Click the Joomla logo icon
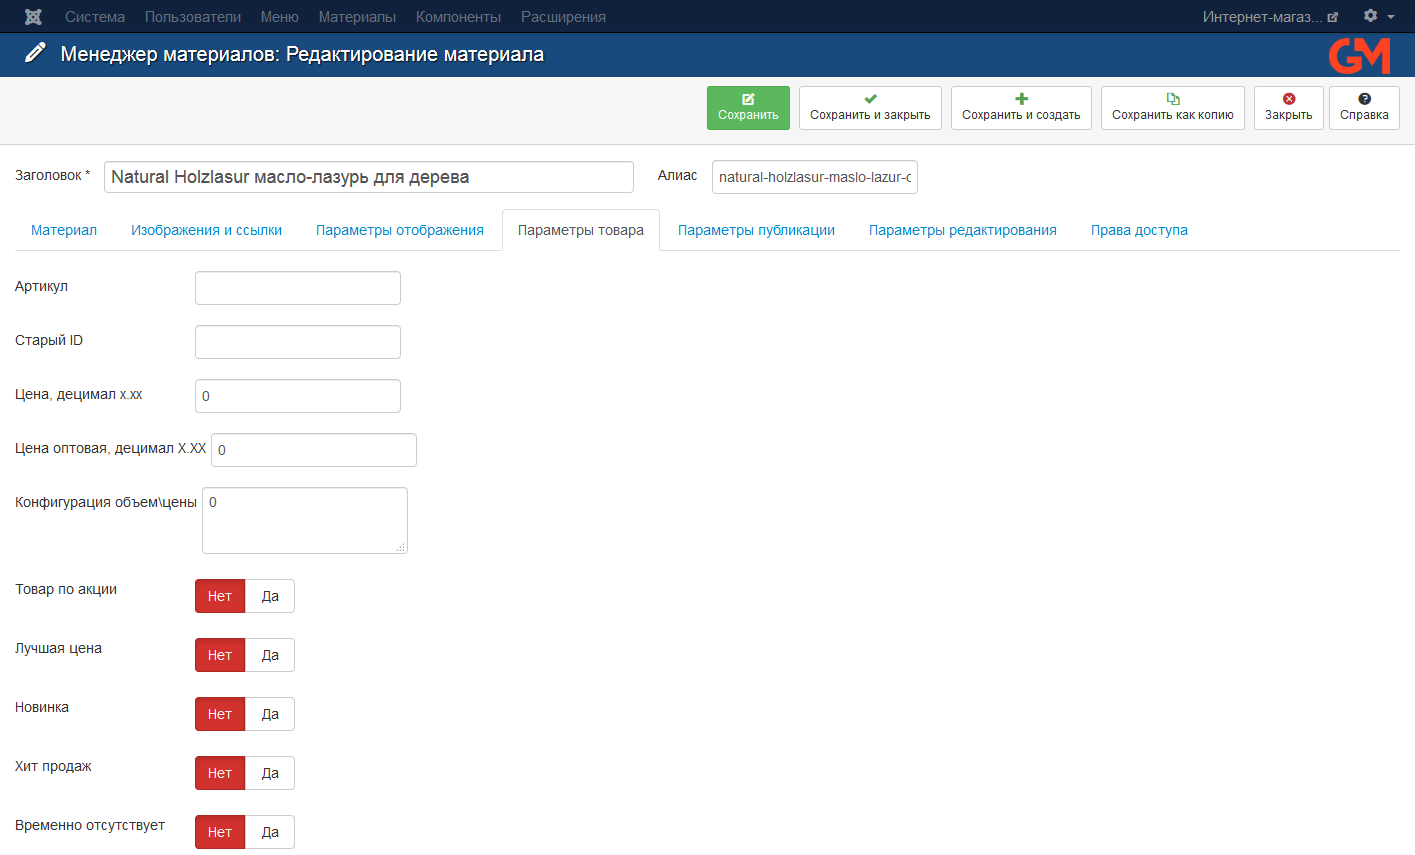Image resolution: width=1415 pixels, height=855 pixels. click(x=33, y=17)
